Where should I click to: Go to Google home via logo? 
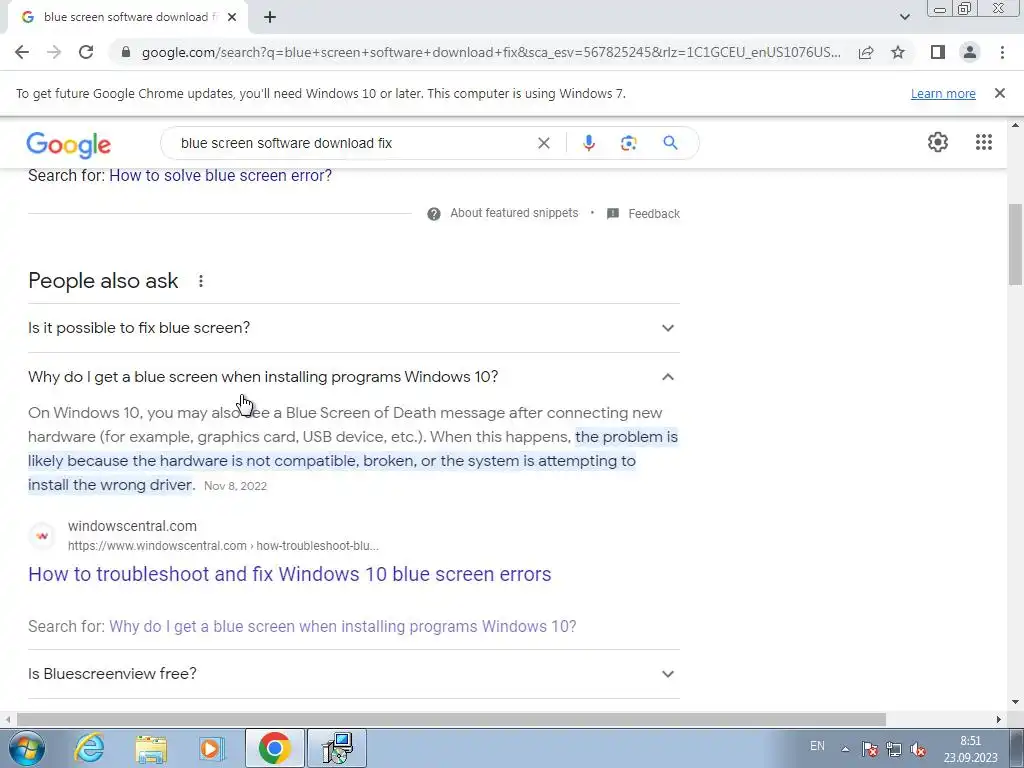[x=69, y=144]
